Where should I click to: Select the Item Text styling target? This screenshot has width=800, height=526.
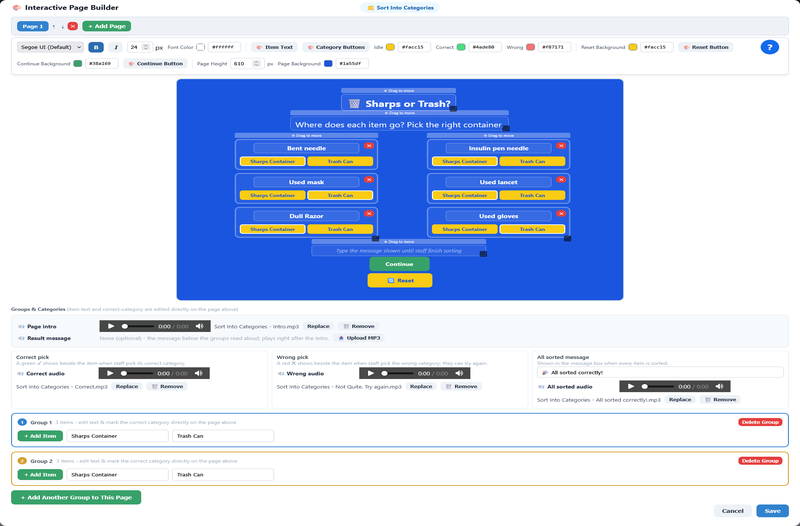(x=274, y=47)
